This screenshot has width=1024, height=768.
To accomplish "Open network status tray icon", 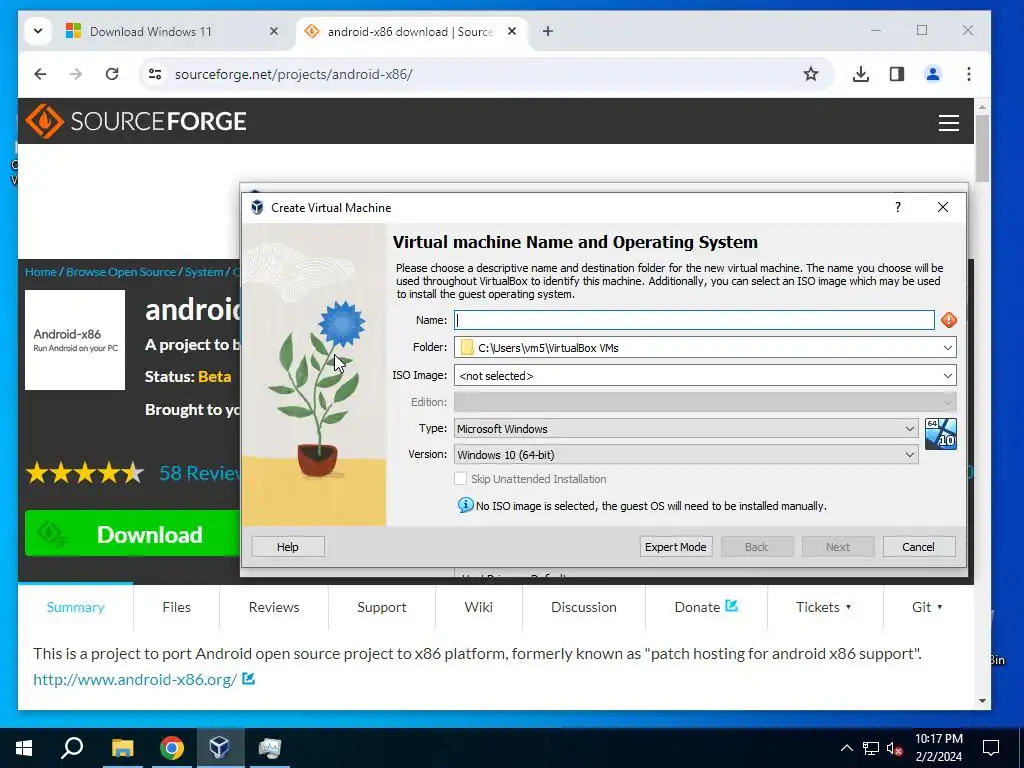I will [871, 748].
